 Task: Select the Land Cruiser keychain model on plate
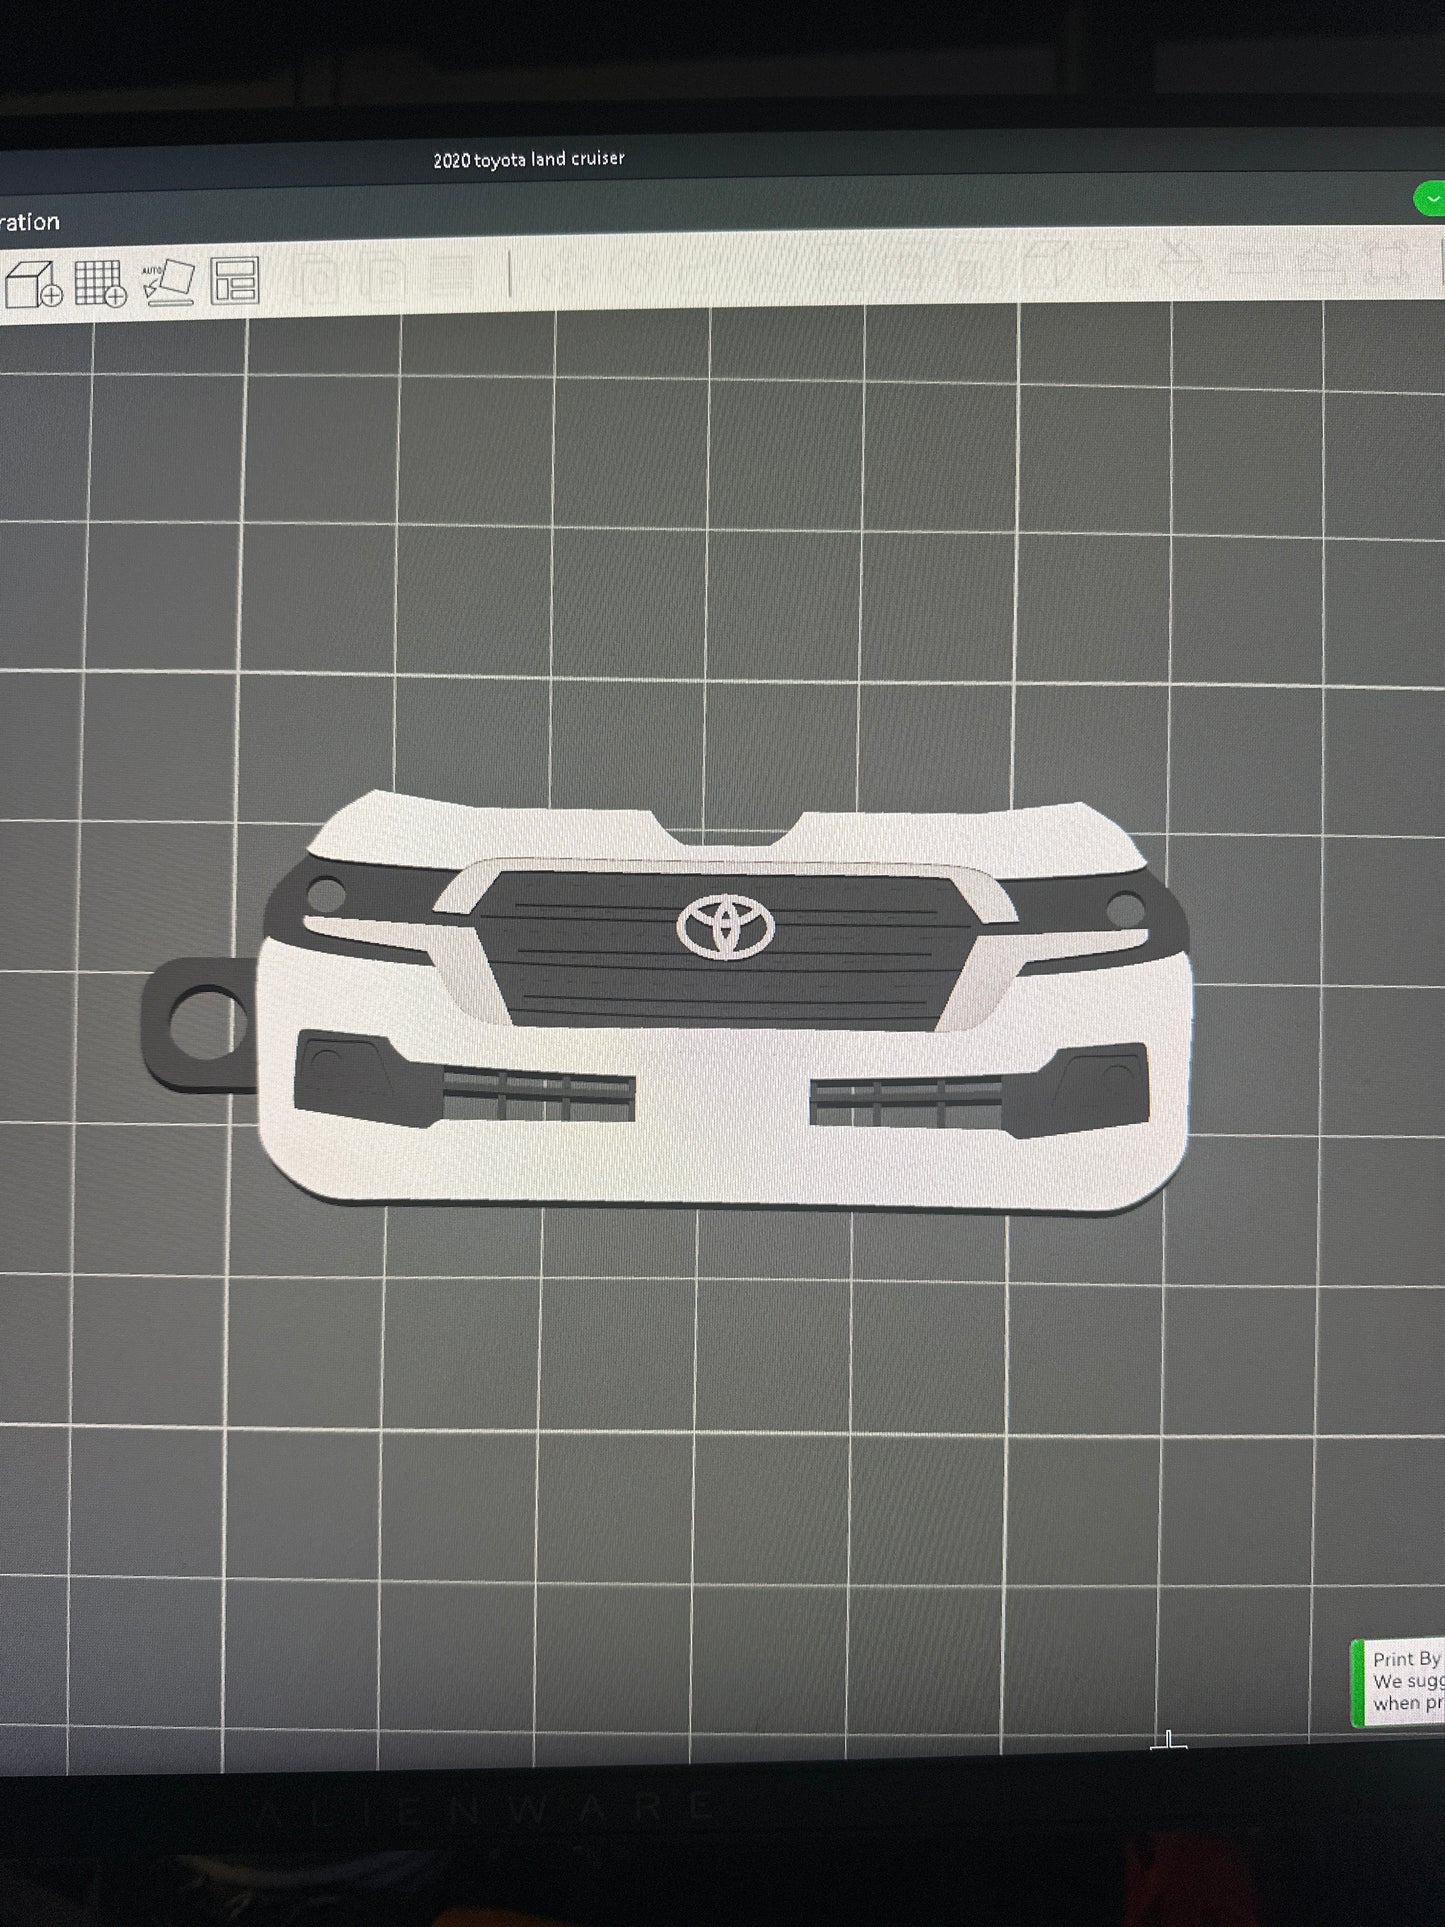668,1001
